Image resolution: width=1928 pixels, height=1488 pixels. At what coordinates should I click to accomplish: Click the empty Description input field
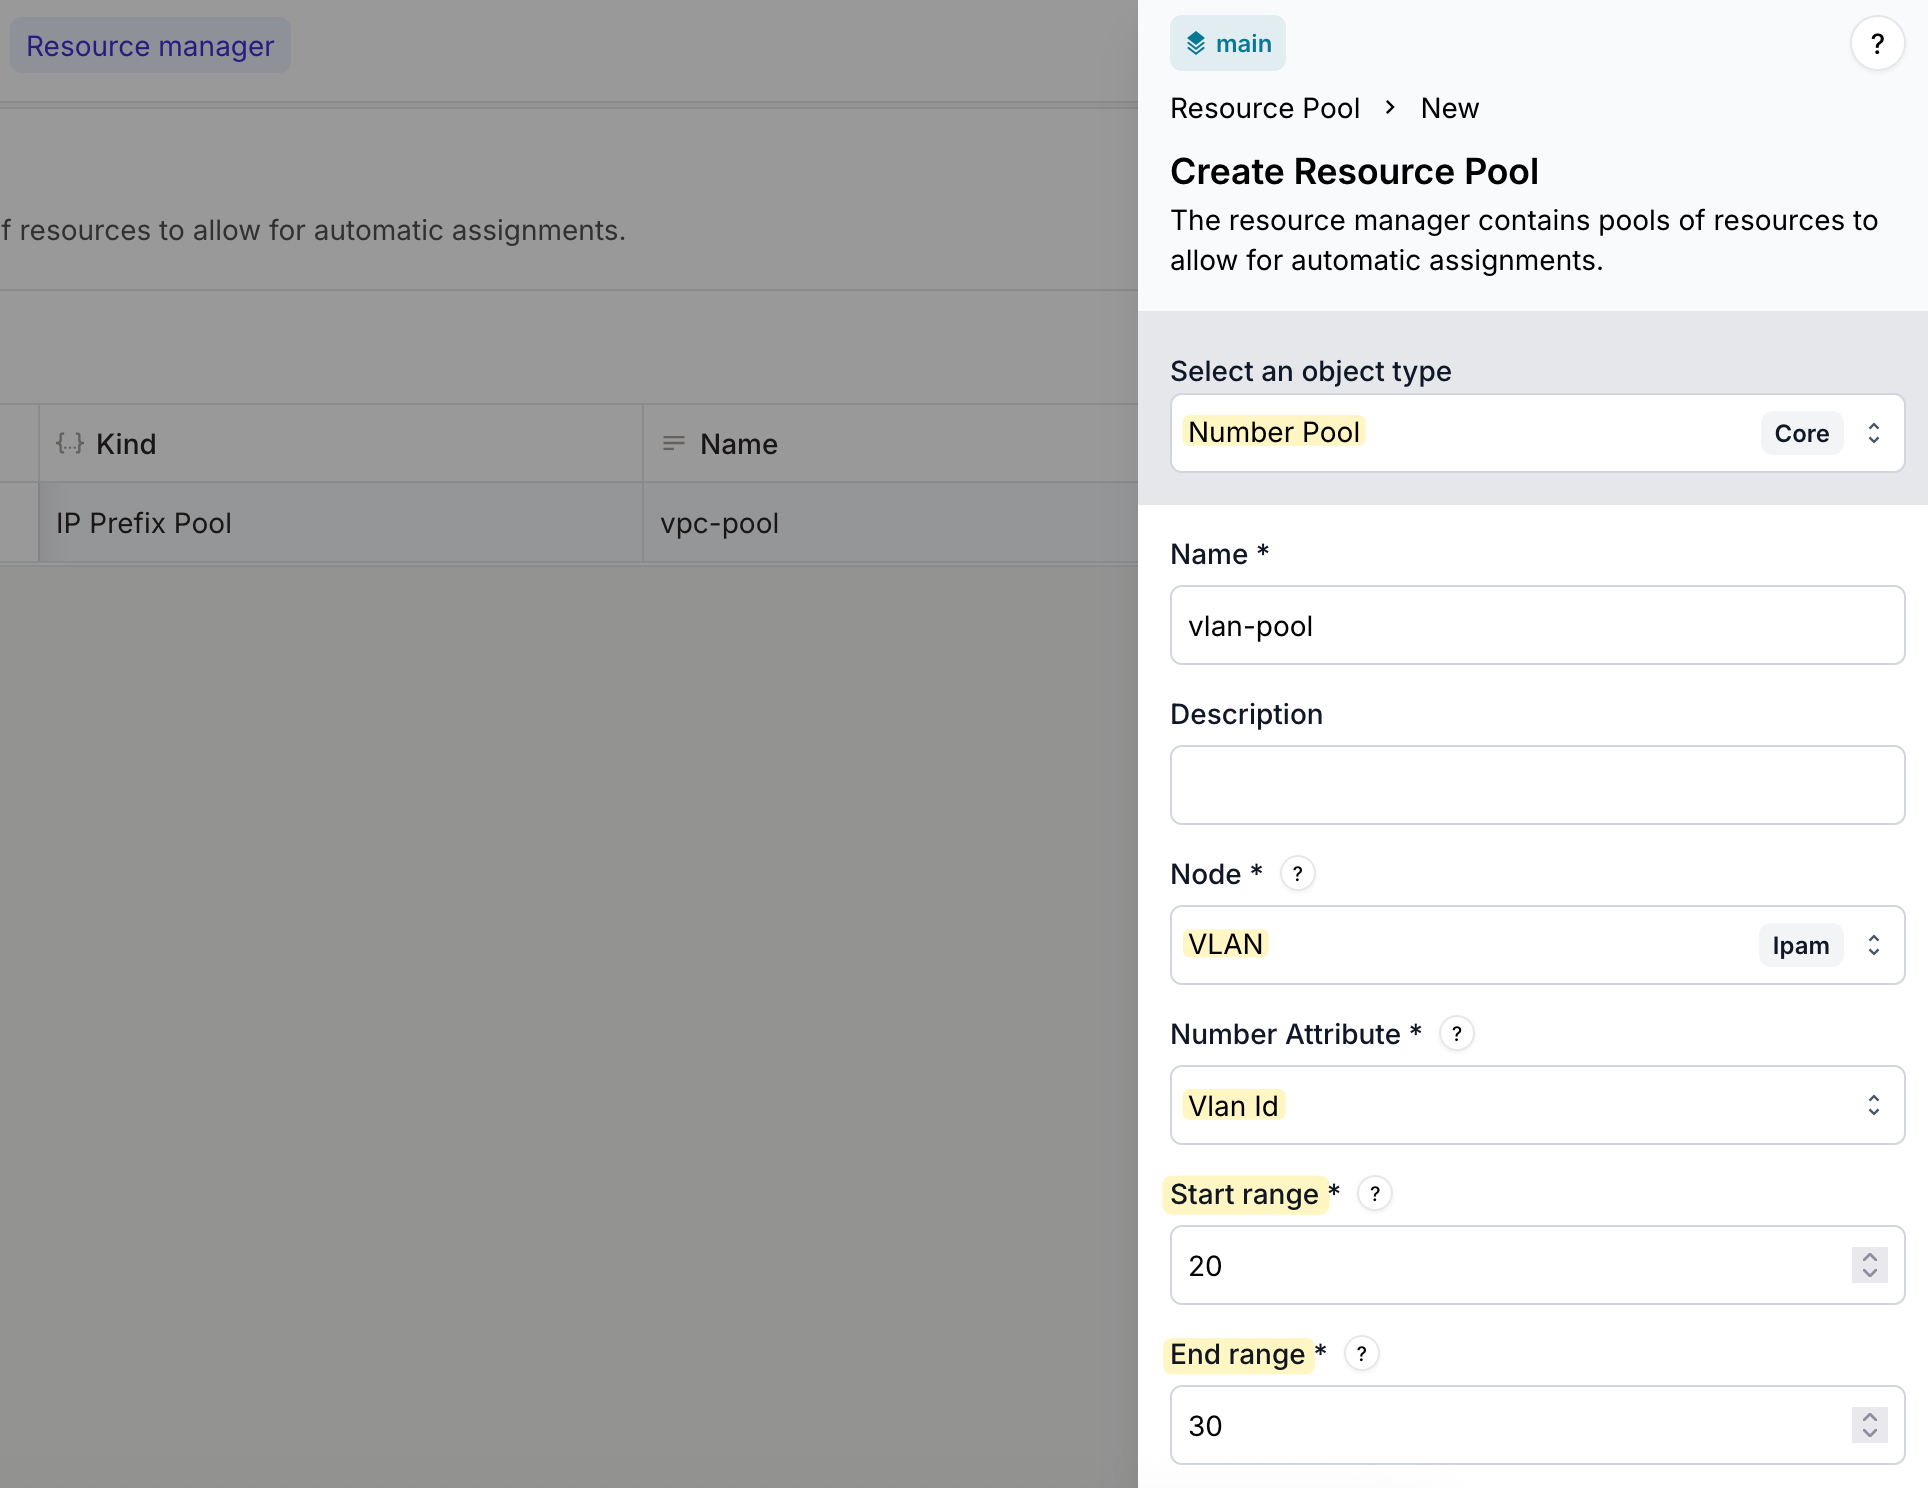click(x=1536, y=786)
